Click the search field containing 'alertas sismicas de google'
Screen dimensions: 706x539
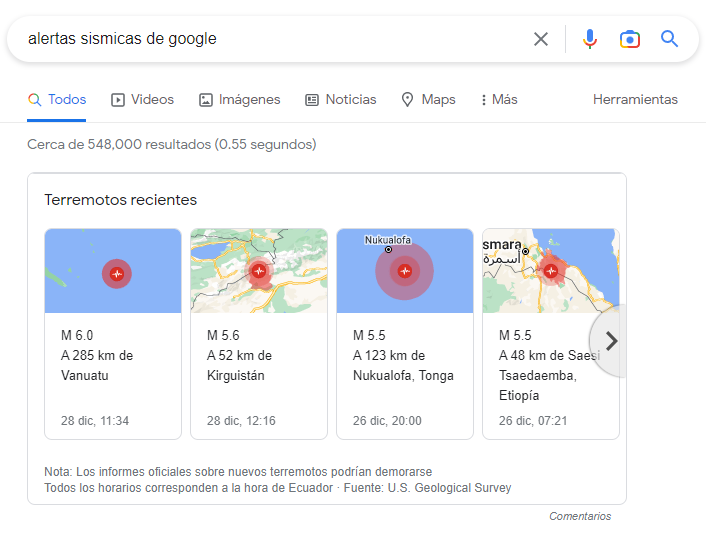[x=270, y=39]
